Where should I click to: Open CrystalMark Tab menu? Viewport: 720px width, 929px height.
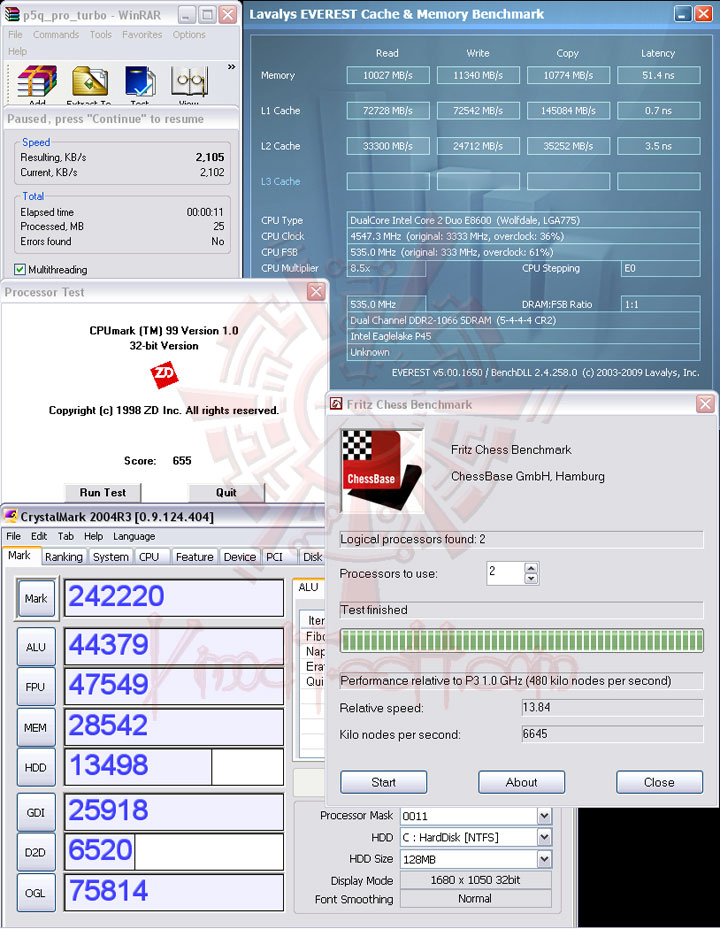[x=66, y=536]
